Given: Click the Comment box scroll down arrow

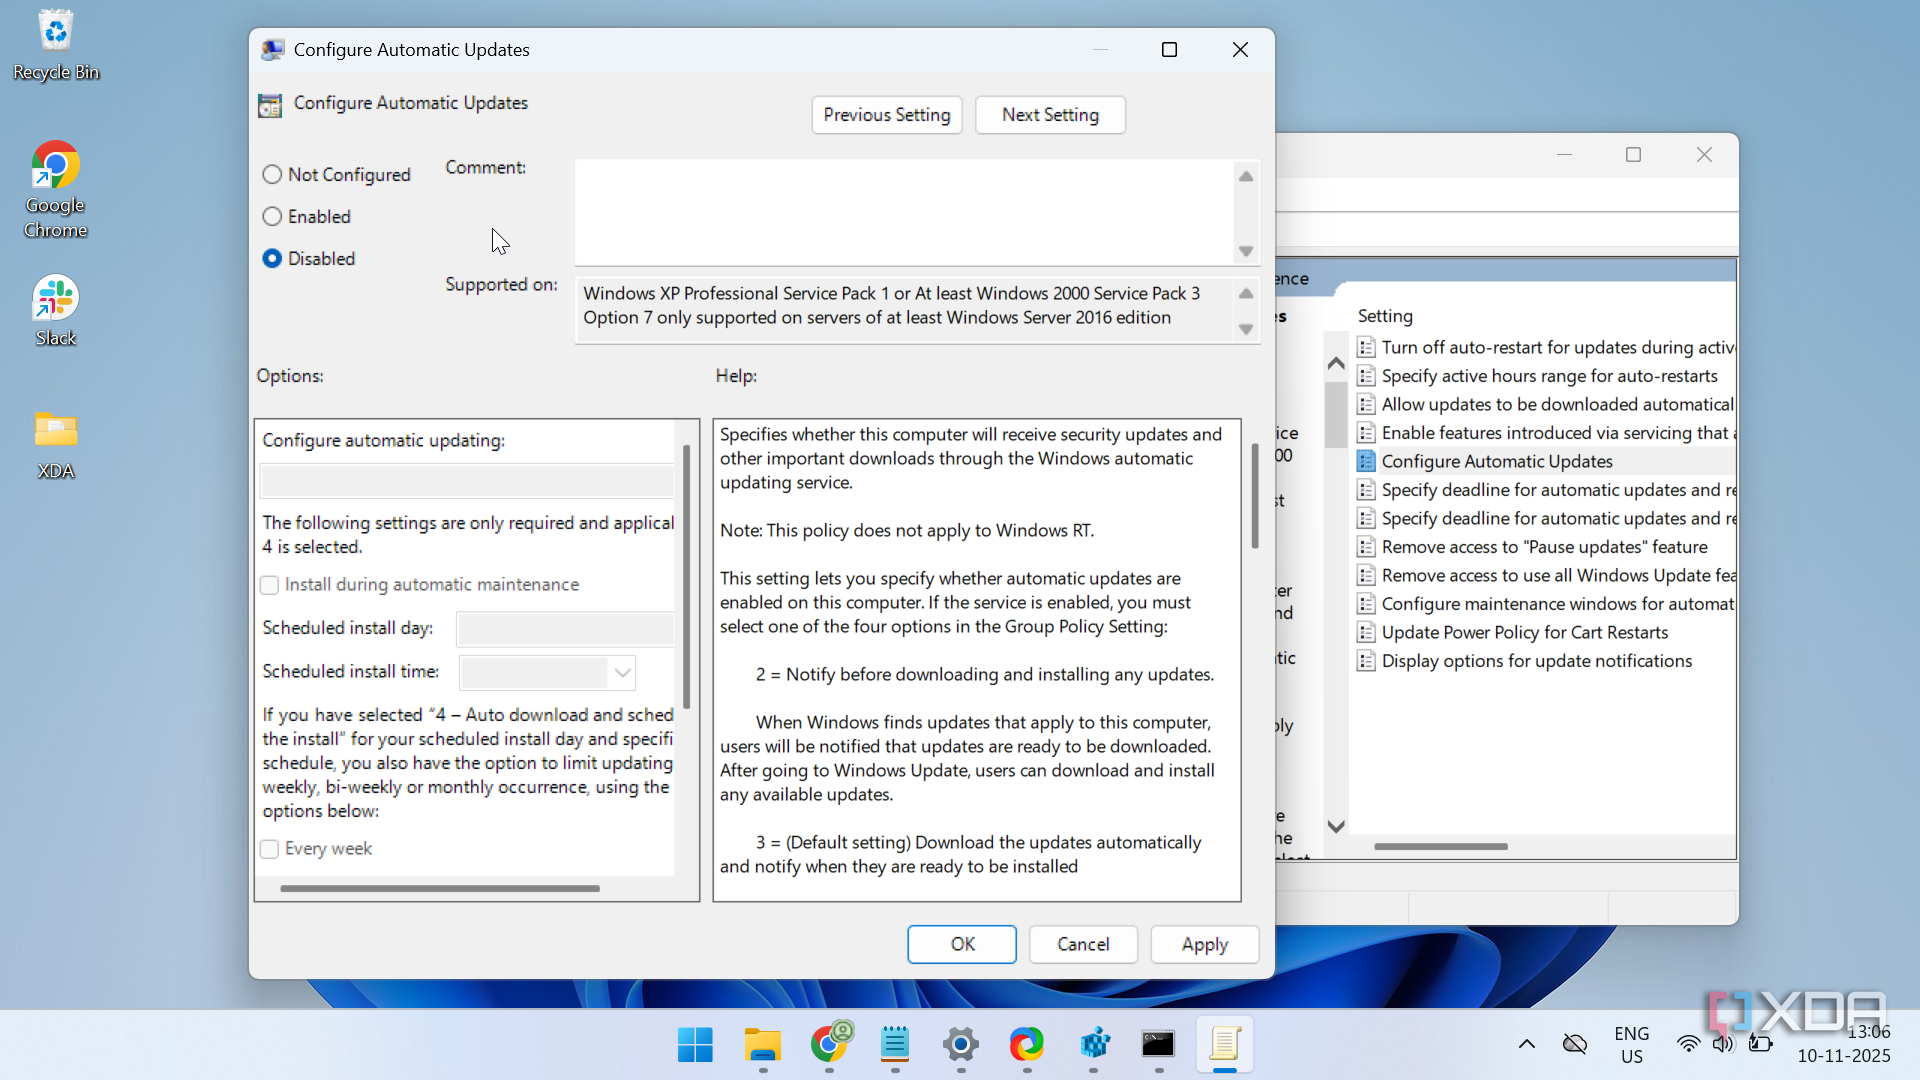Looking at the screenshot, I should tap(1246, 251).
